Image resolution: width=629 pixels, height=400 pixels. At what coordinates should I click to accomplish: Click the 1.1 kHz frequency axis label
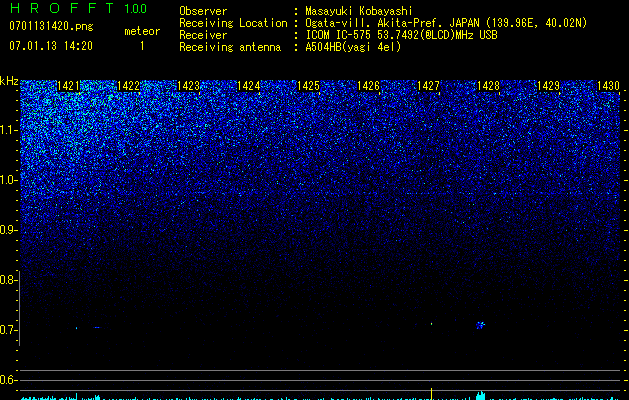(9, 130)
